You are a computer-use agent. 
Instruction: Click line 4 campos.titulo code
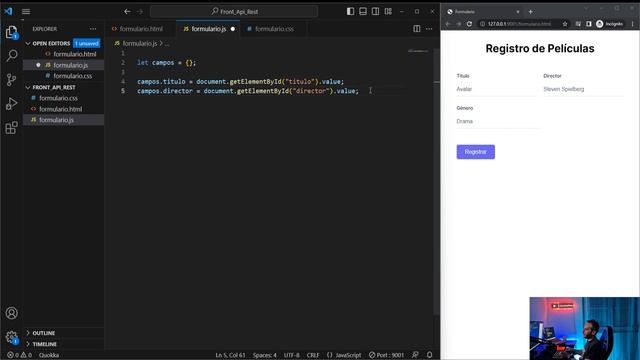point(240,82)
